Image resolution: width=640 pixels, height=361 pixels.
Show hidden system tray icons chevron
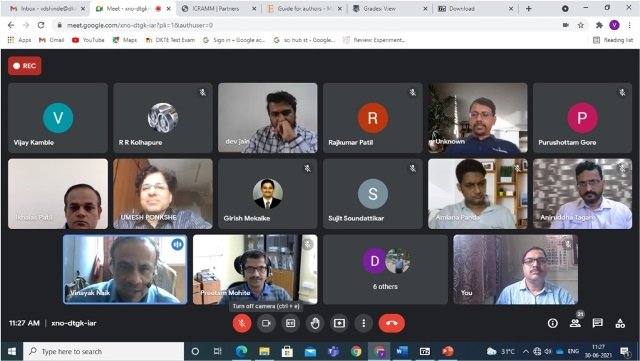click(526, 352)
